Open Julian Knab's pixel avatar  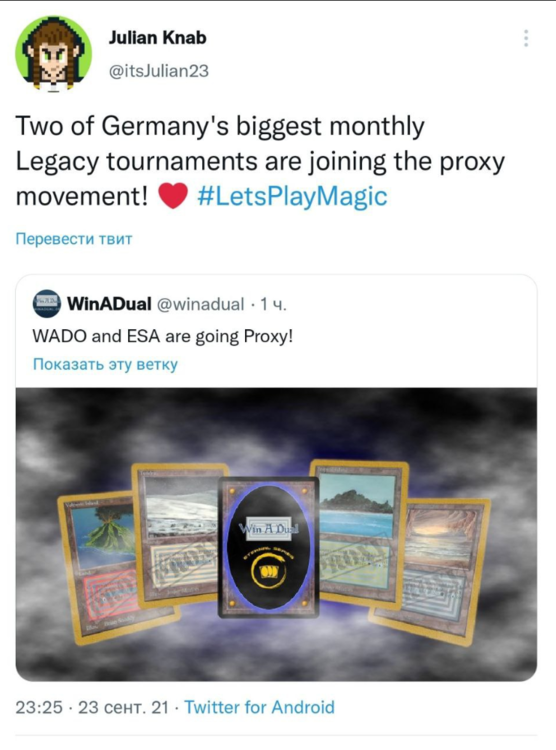click(54, 54)
